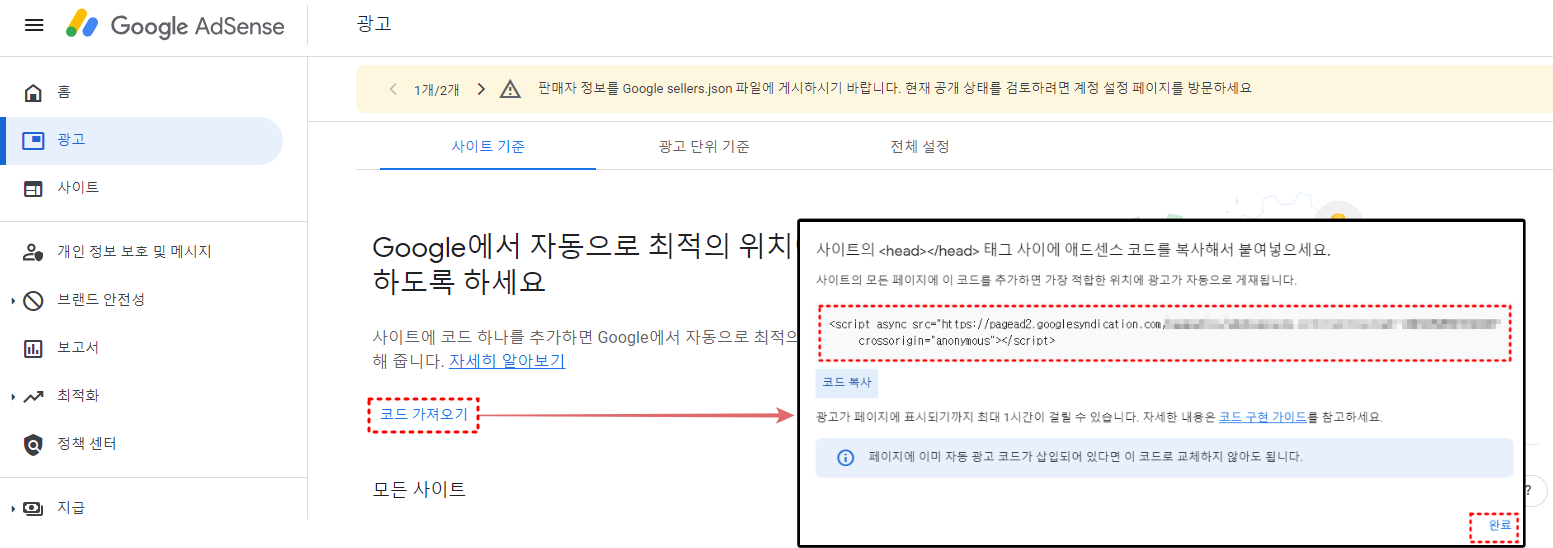Click the sellers.json notification message text

894,88
